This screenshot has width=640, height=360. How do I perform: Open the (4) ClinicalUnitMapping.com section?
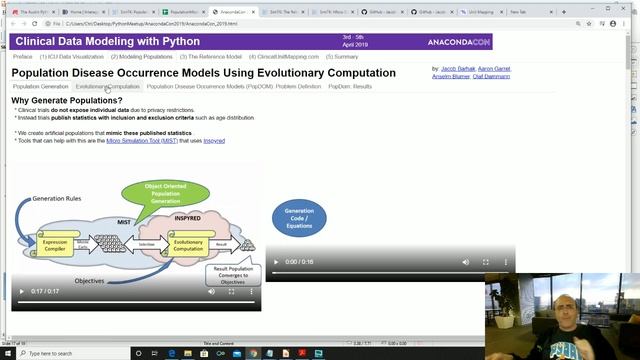(284, 57)
